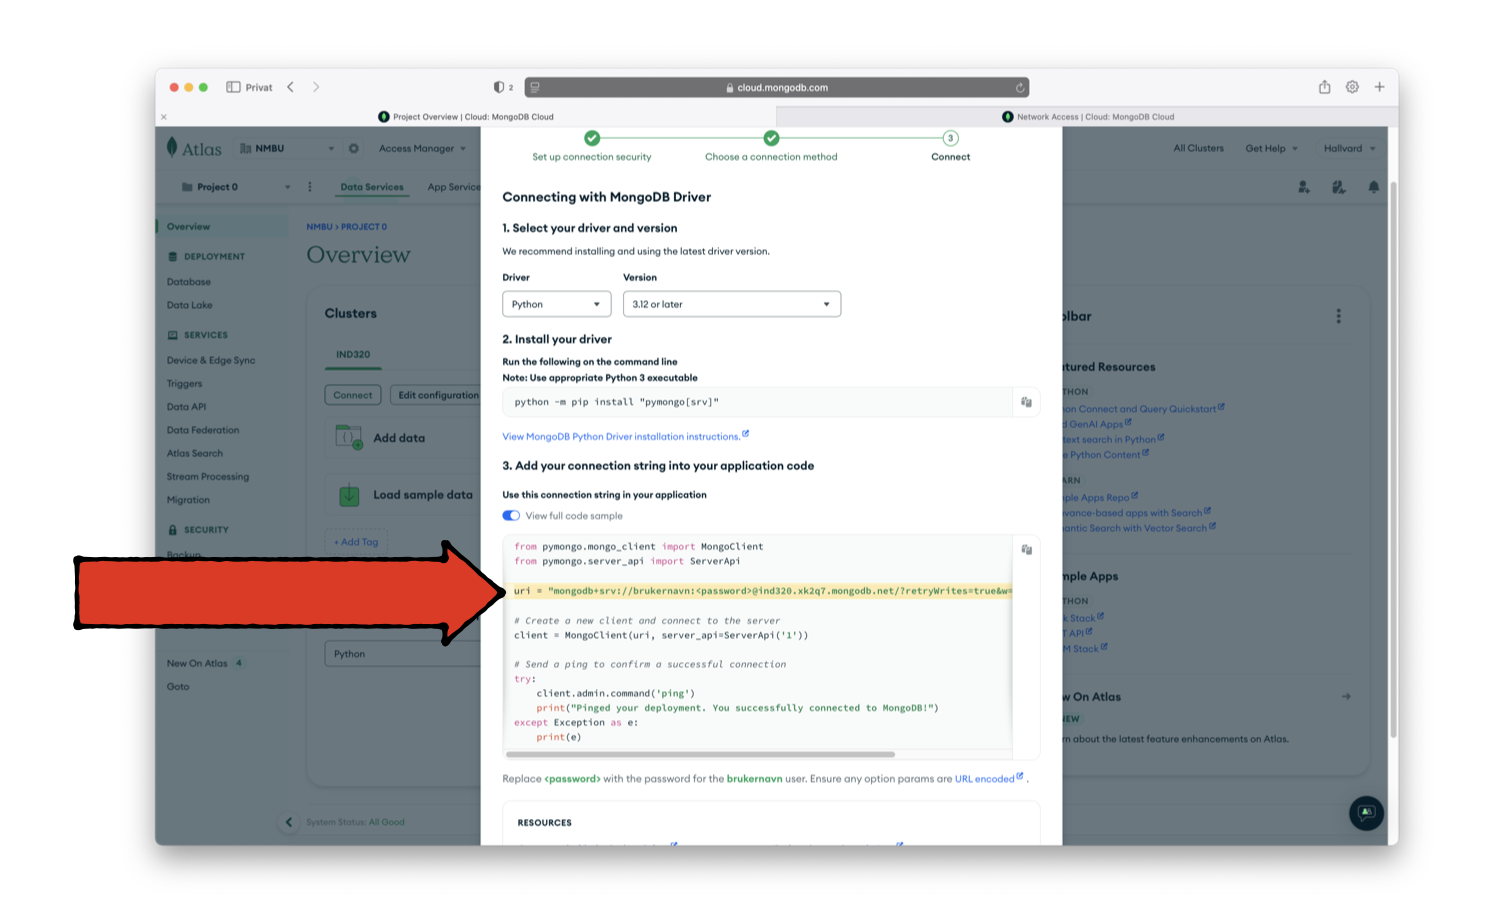
Task: Close the Project Overview browser tab
Action: 164,117
